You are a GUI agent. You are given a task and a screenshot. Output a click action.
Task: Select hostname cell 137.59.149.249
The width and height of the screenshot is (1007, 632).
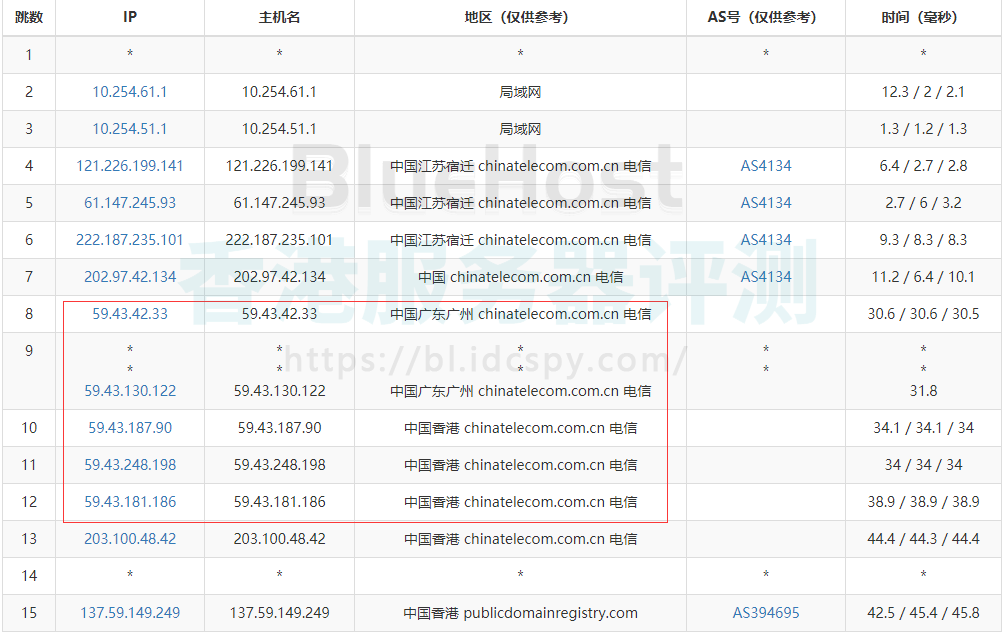tap(279, 613)
